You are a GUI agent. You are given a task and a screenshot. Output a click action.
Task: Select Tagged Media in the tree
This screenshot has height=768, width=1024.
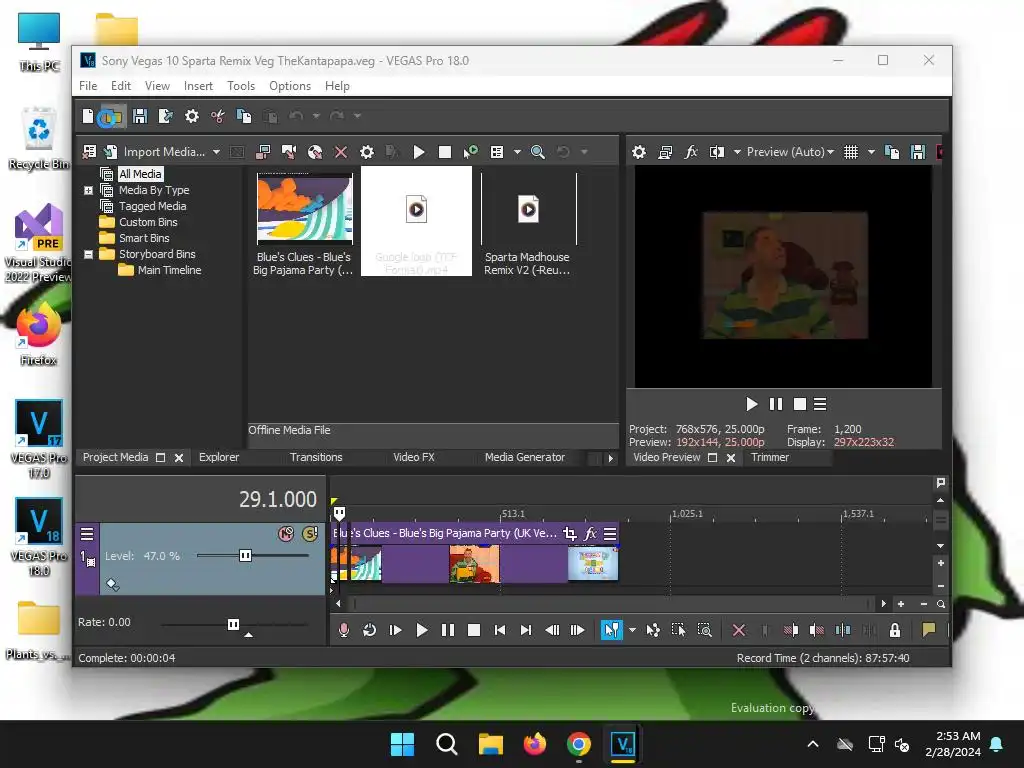pyautogui.click(x=152, y=206)
